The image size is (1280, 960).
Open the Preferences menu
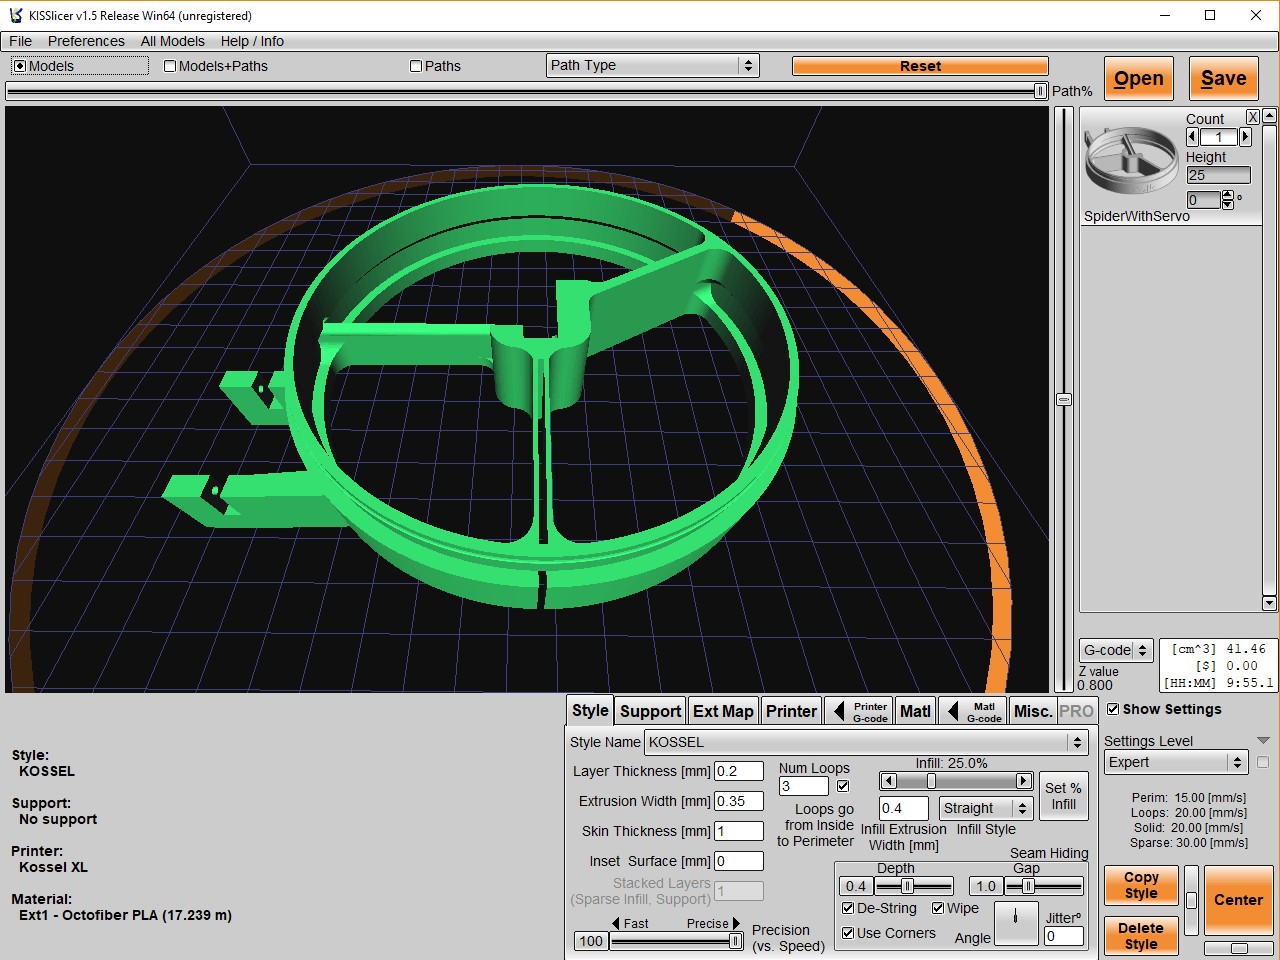click(x=86, y=41)
